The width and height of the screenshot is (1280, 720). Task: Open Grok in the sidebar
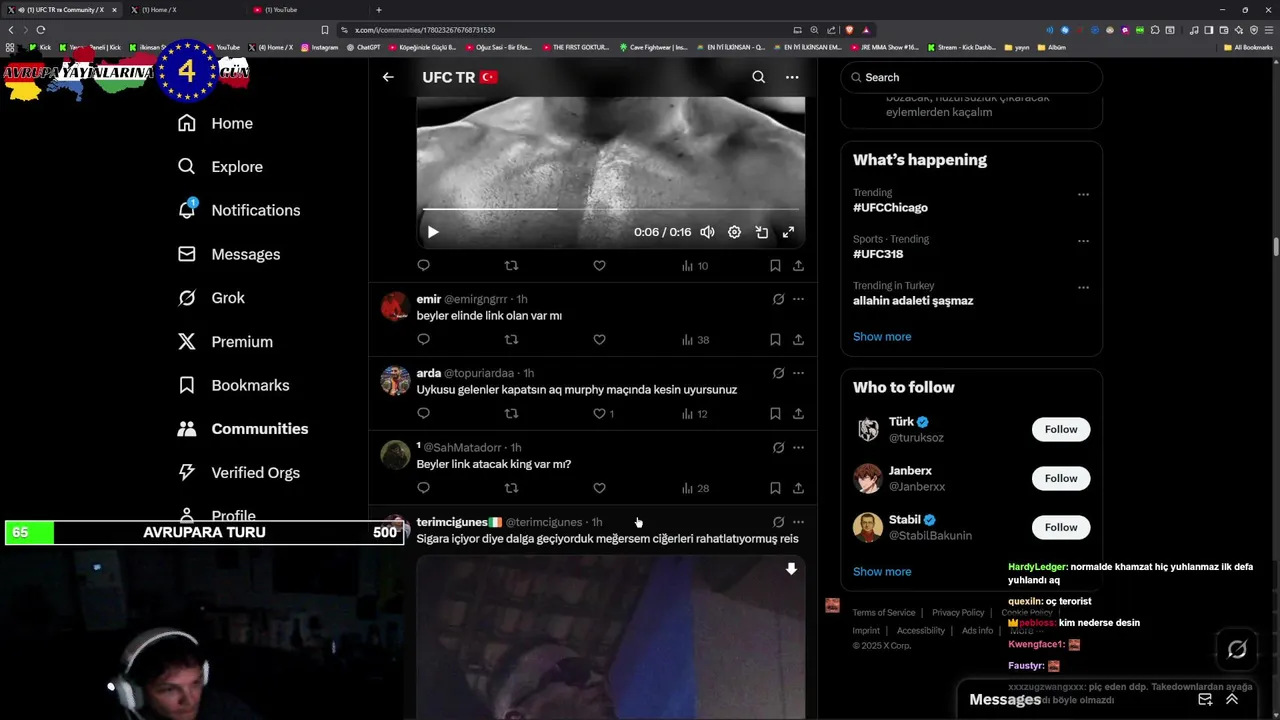coord(211,298)
